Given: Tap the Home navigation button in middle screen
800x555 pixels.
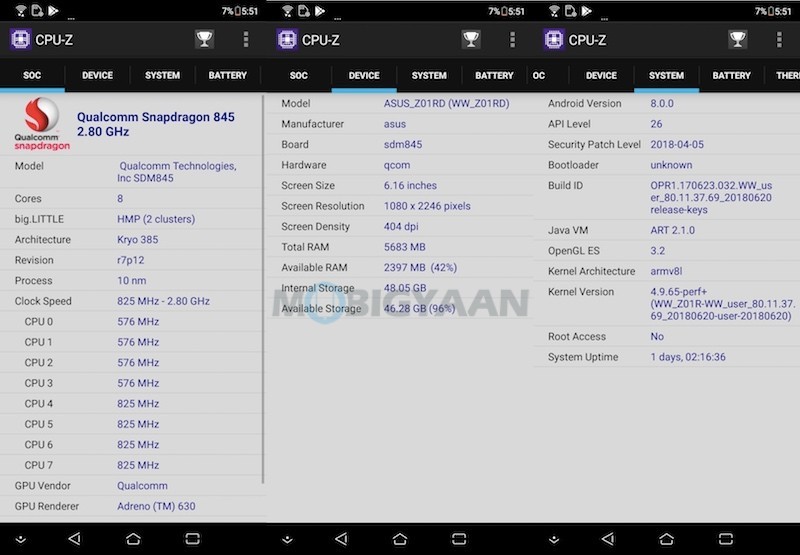Looking at the screenshot, I should [400, 539].
